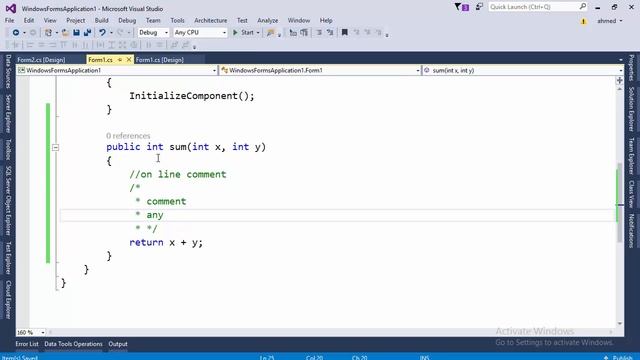Toggle the pin on the Form1.cs tab
The image size is (640, 360).
(x=120, y=60)
